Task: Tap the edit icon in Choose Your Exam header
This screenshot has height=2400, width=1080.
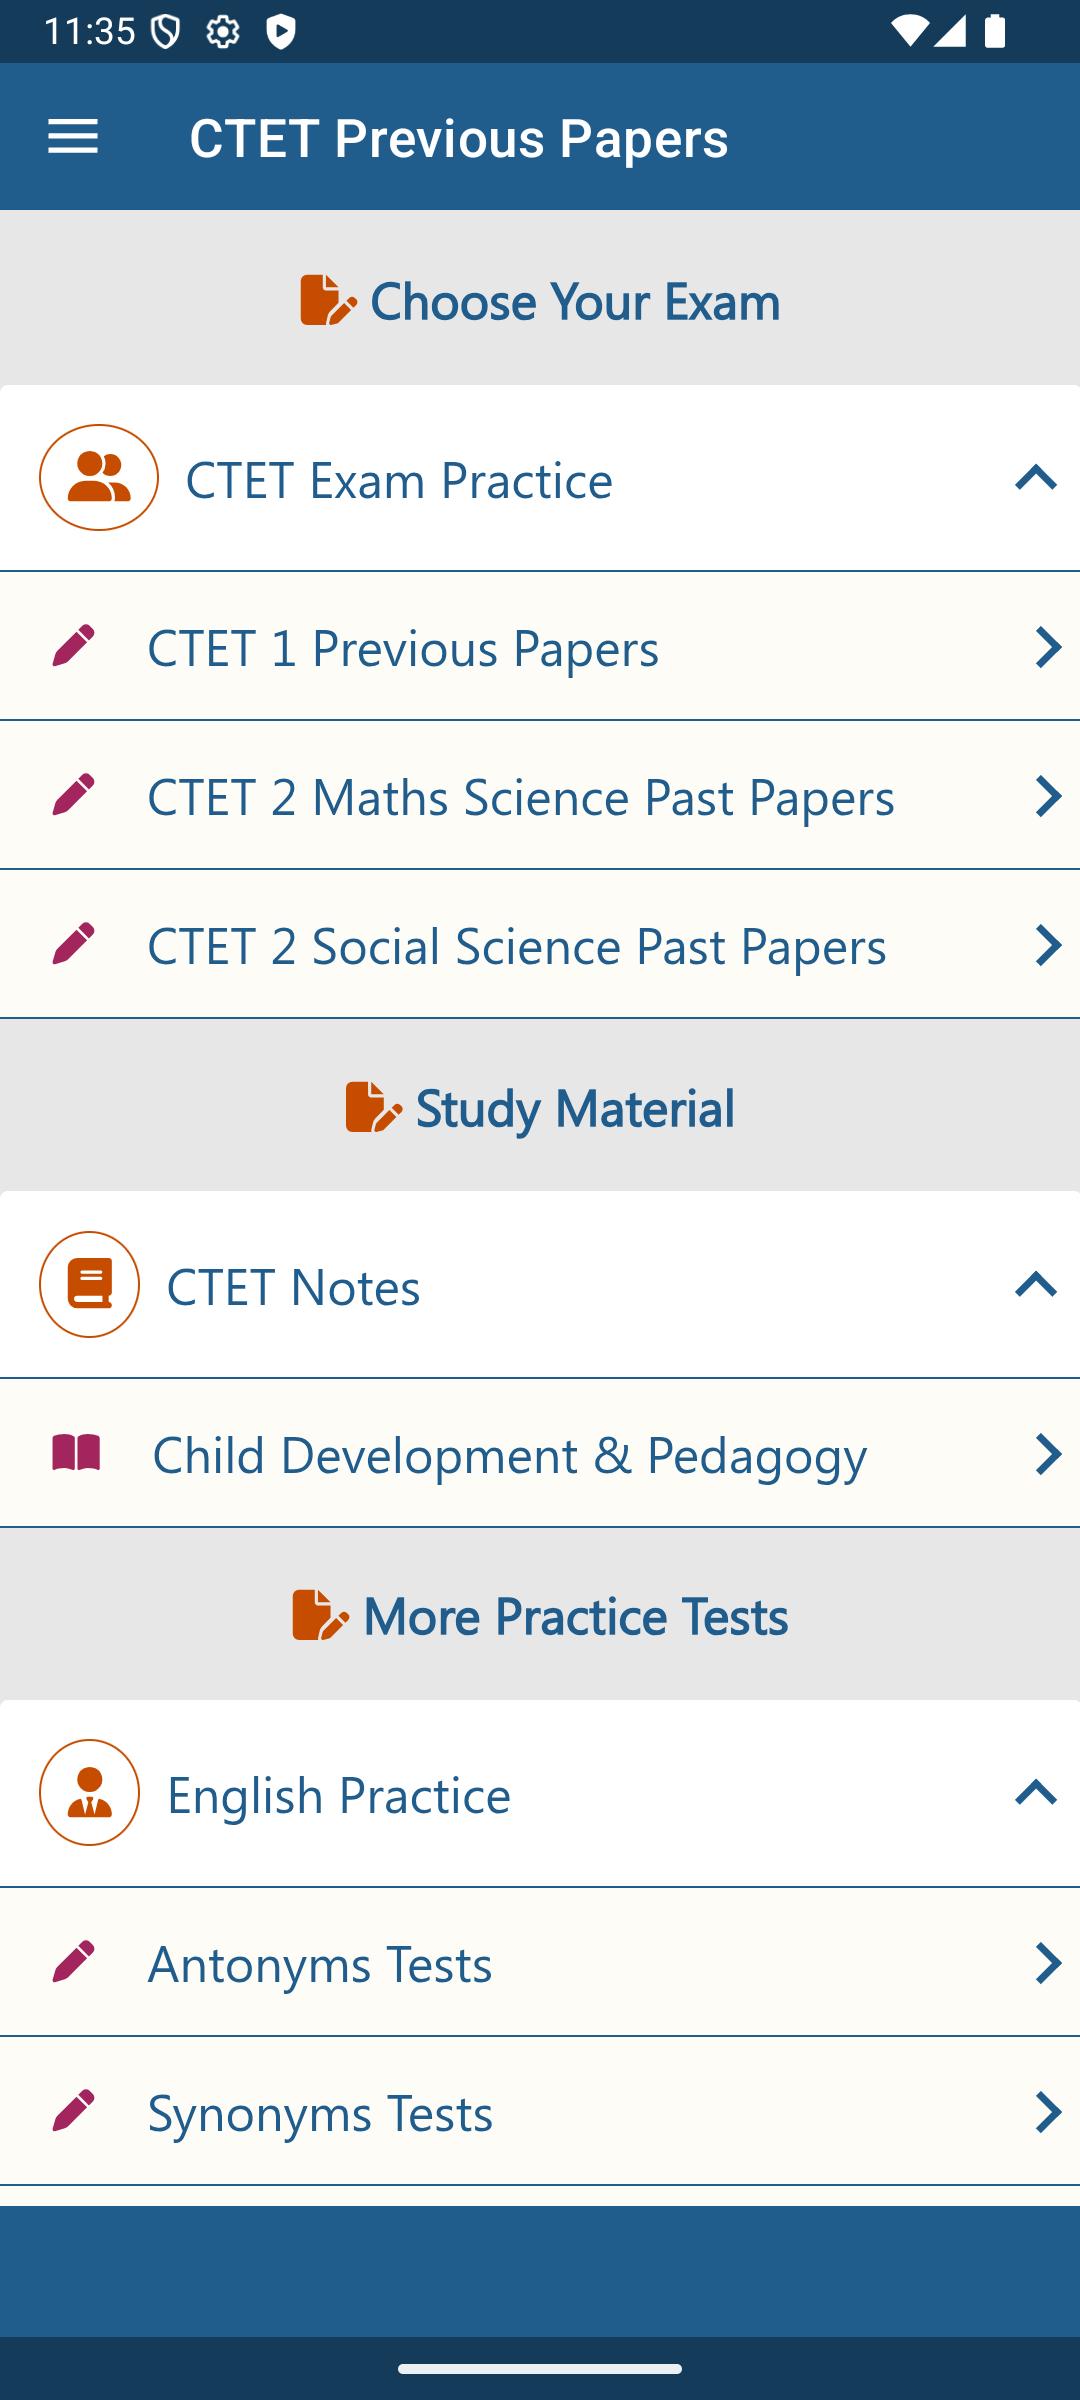Action: tap(327, 300)
